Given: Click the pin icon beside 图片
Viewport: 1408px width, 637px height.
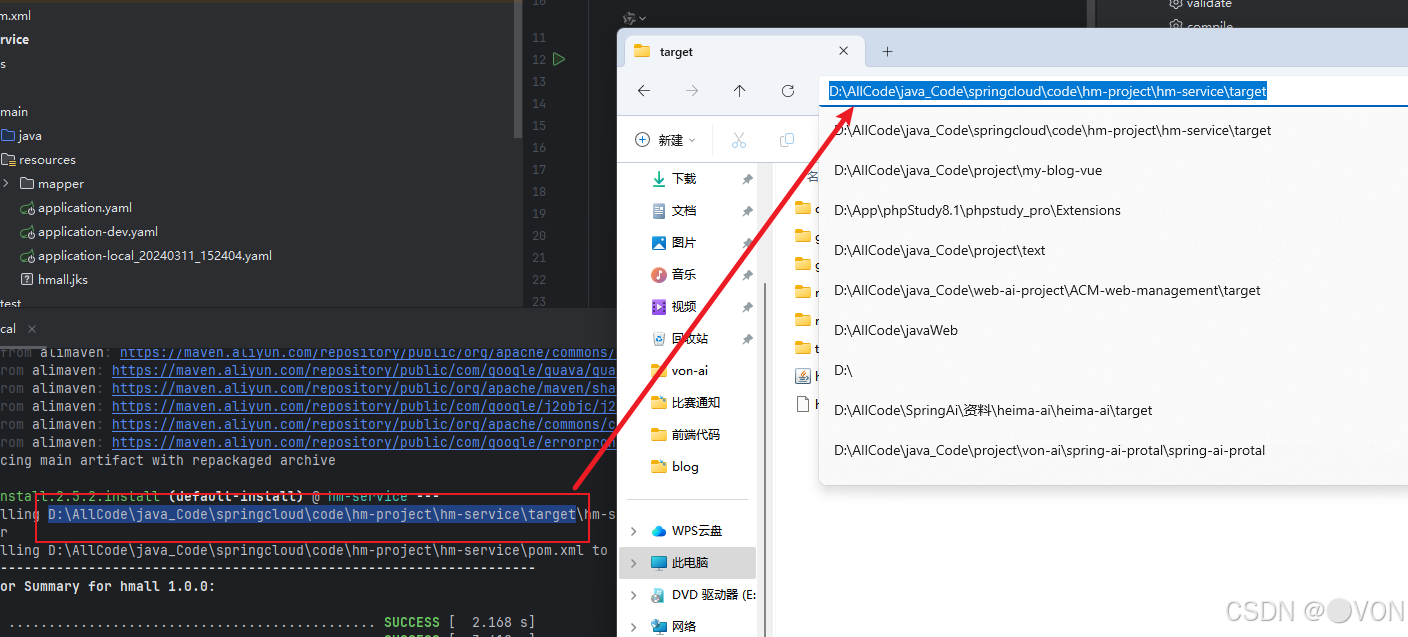Looking at the screenshot, I should (x=747, y=243).
